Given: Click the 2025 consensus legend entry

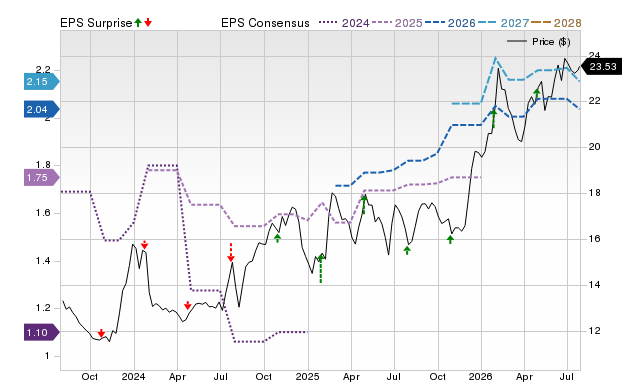Looking at the screenshot, I should [398, 23].
